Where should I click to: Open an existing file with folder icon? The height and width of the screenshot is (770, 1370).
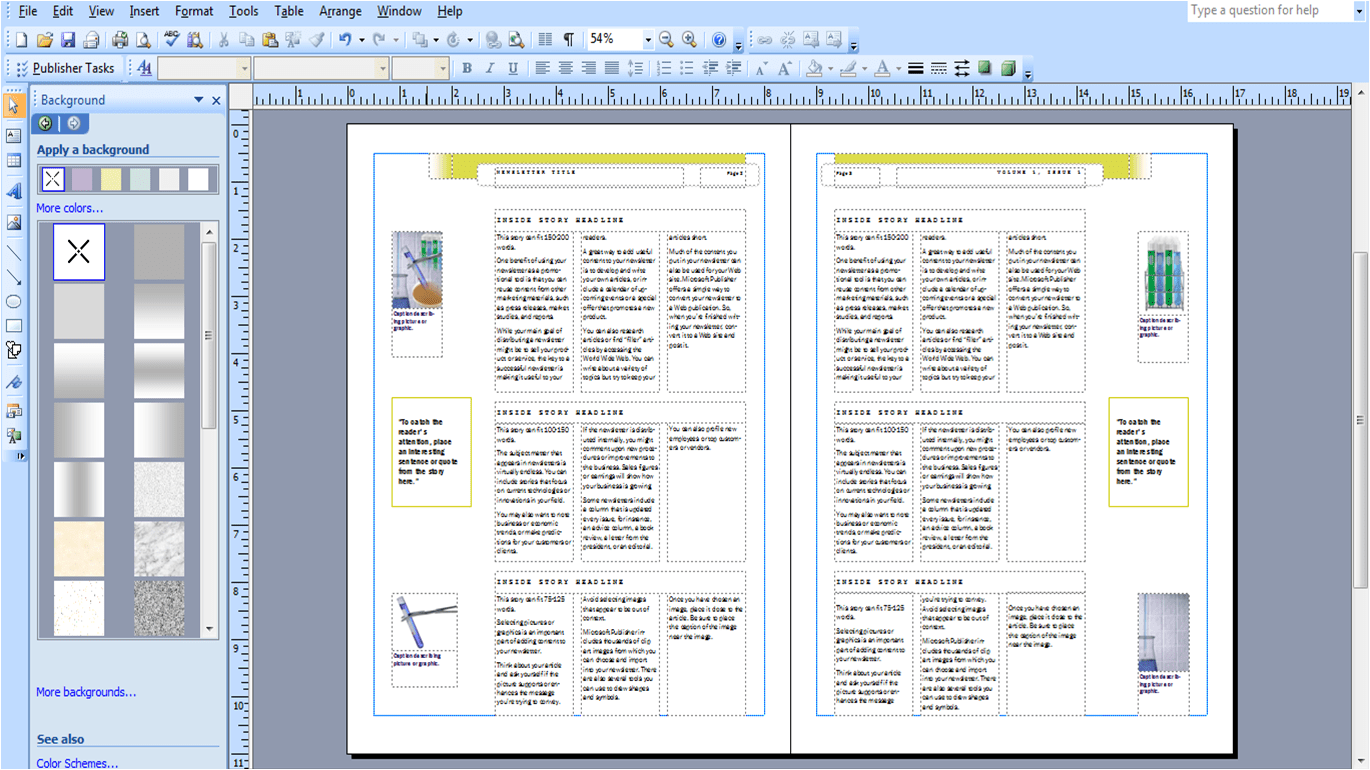pyautogui.click(x=44, y=40)
